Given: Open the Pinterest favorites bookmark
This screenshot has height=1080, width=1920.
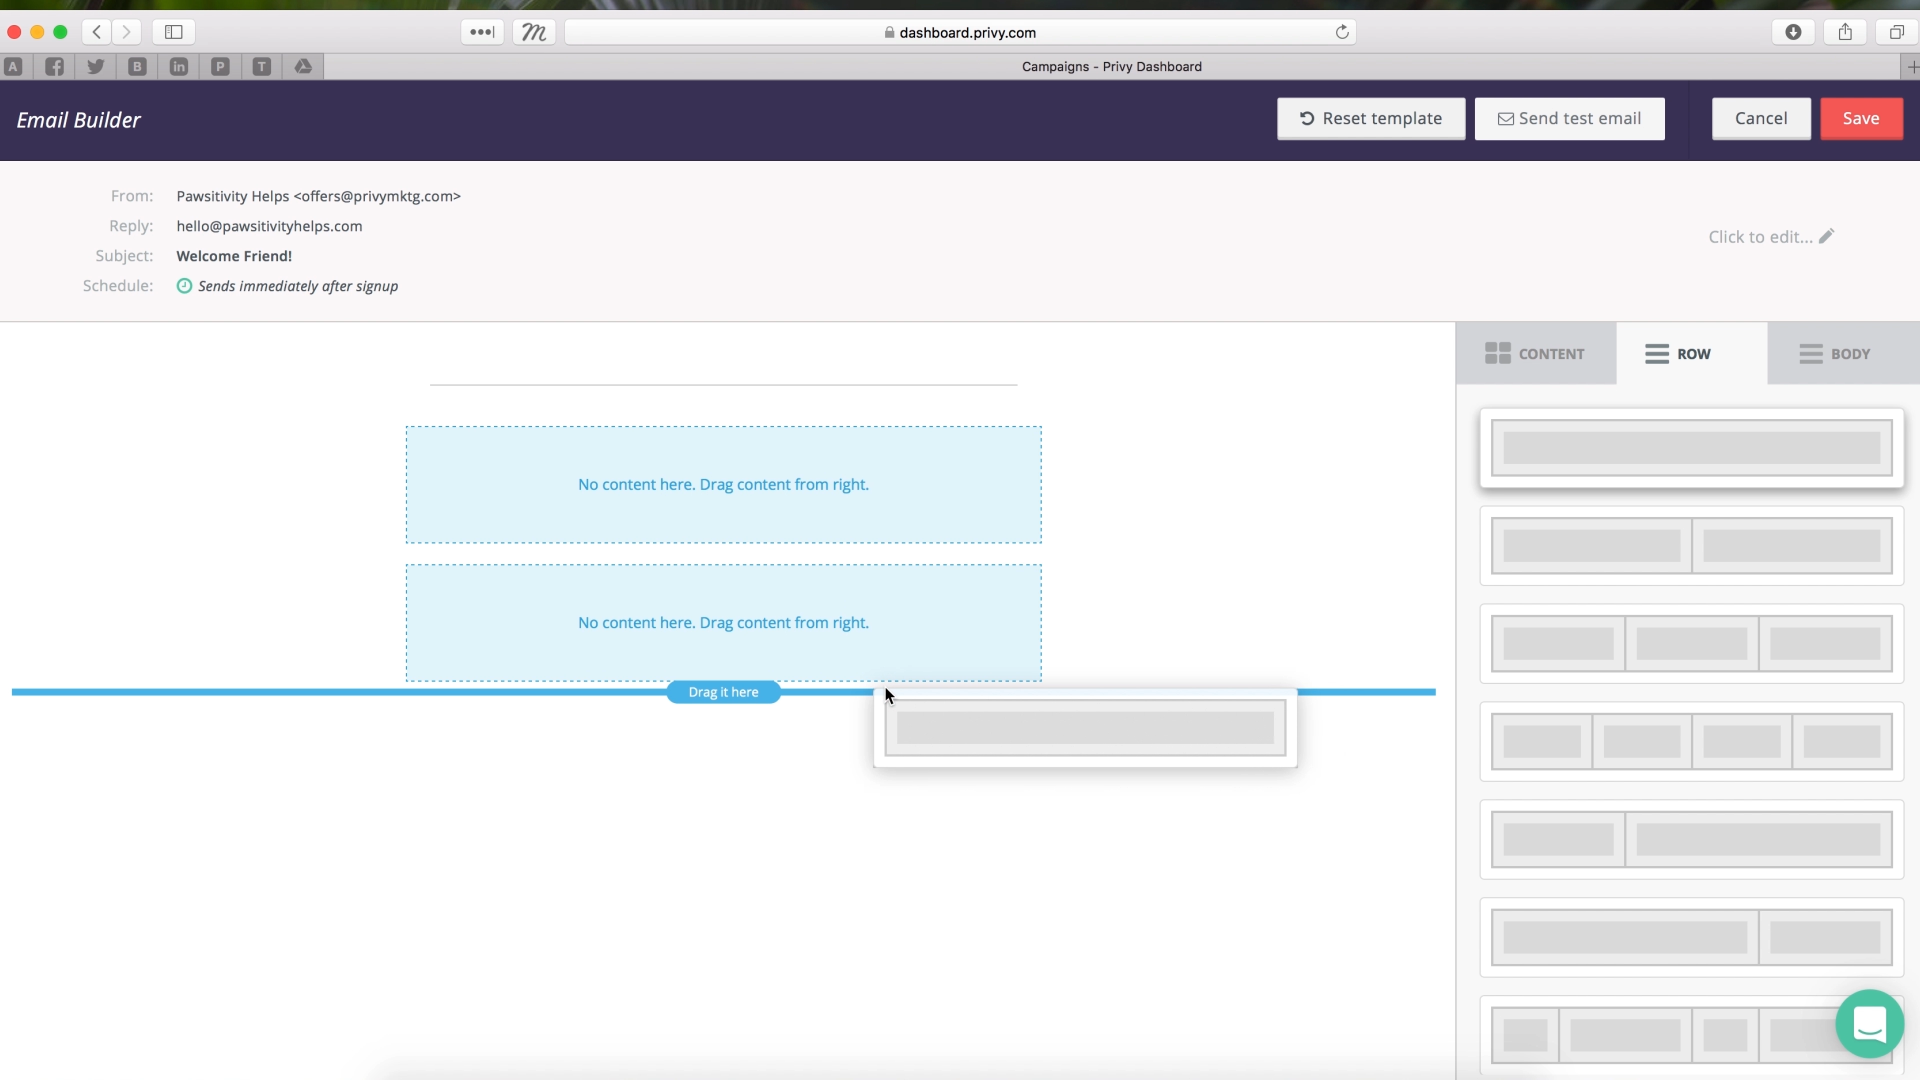Looking at the screenshot, I should [220, 66].
